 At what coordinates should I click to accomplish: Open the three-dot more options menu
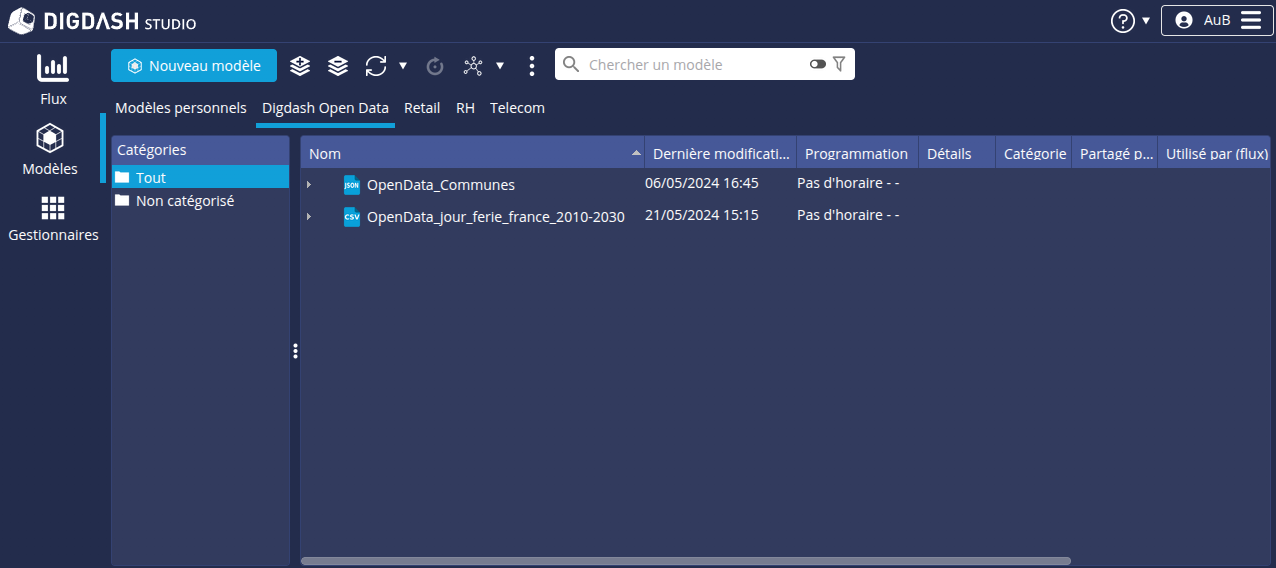532,66
